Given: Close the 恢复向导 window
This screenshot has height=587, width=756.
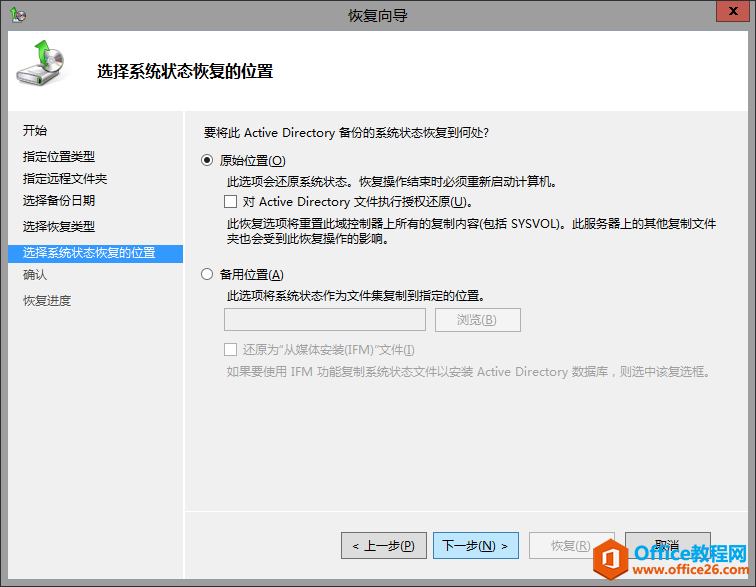Looking at the screenshot, I should pos(732,12).
